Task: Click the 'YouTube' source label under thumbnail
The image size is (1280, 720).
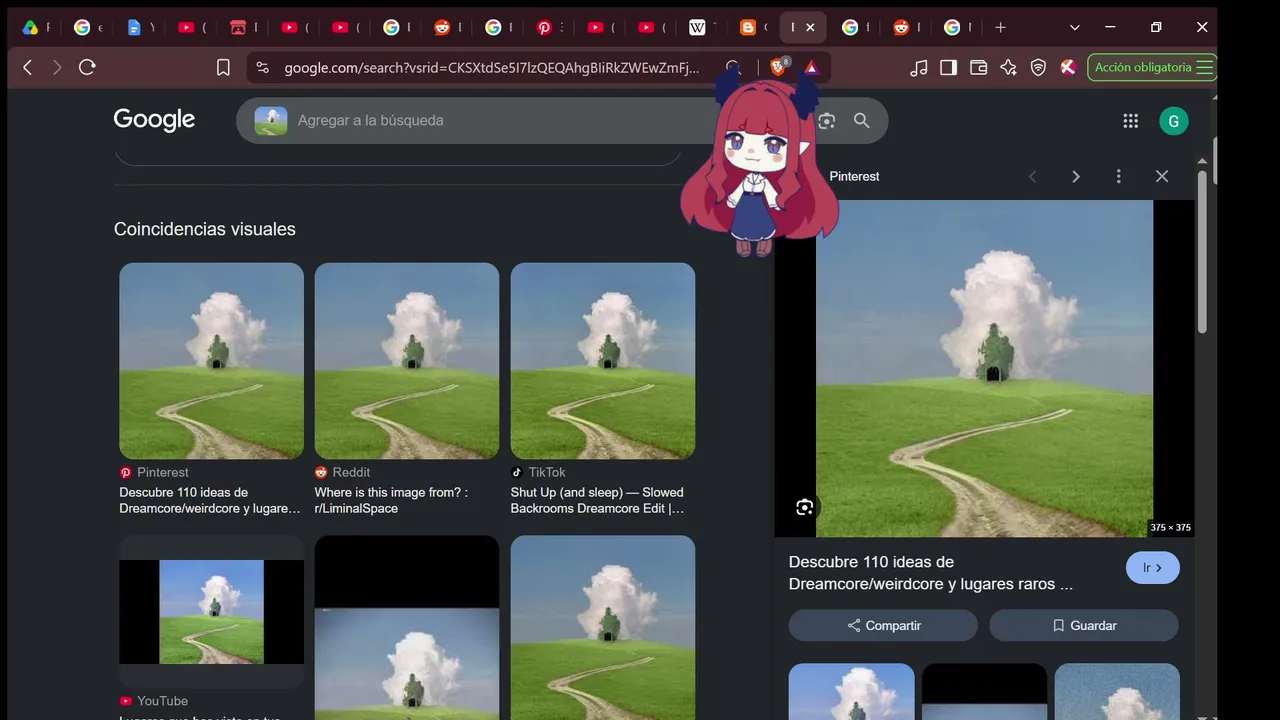Action: pyautogui.click(x=162, y=701)
